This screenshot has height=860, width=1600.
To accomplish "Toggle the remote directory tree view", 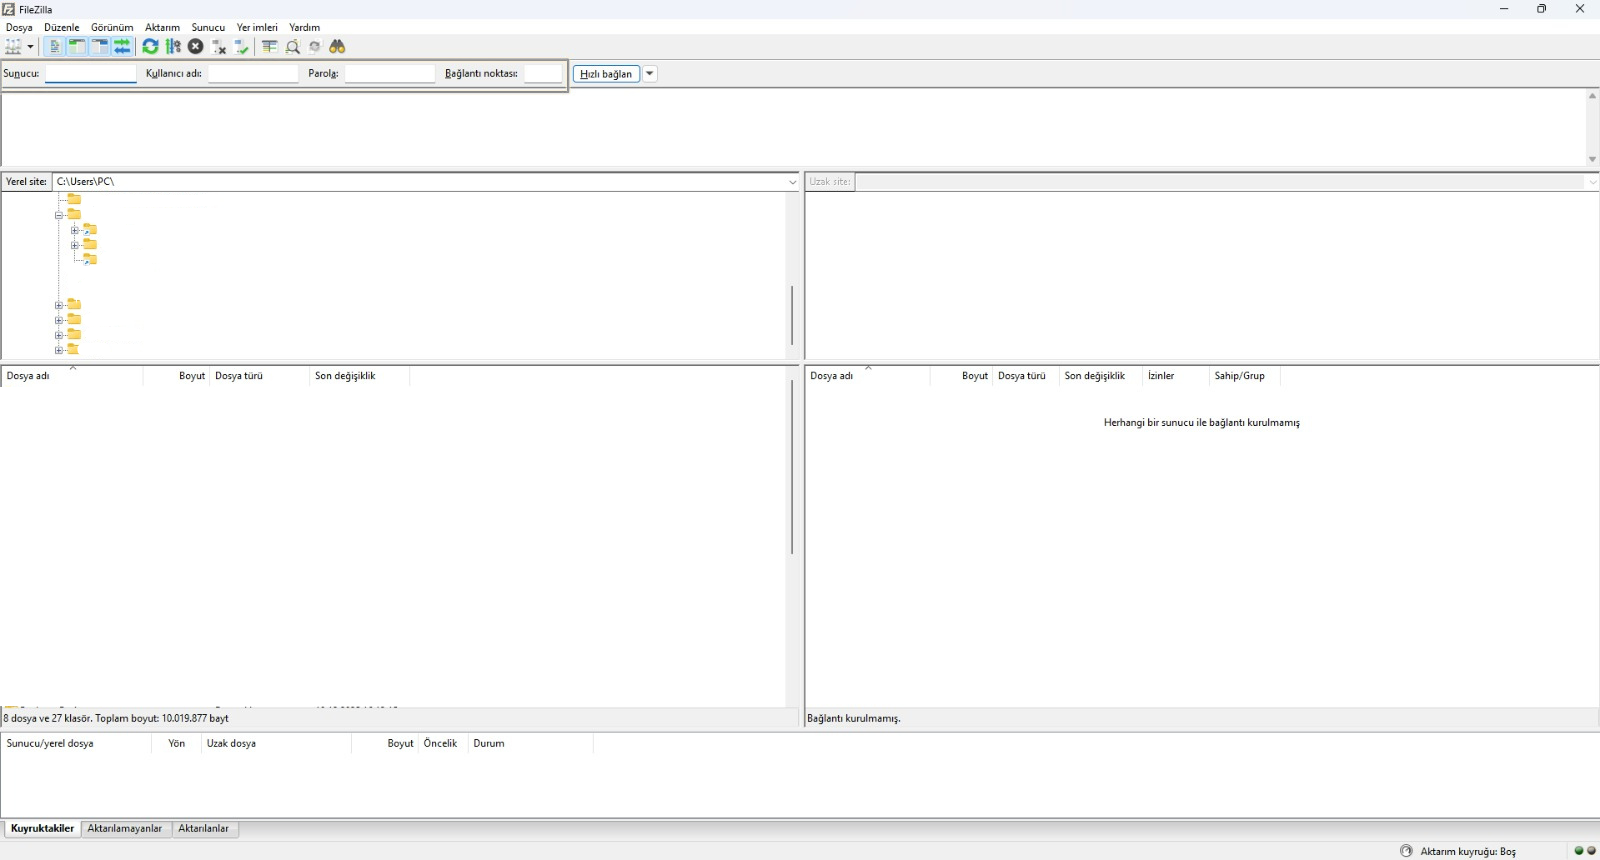I will pos(99,47).
